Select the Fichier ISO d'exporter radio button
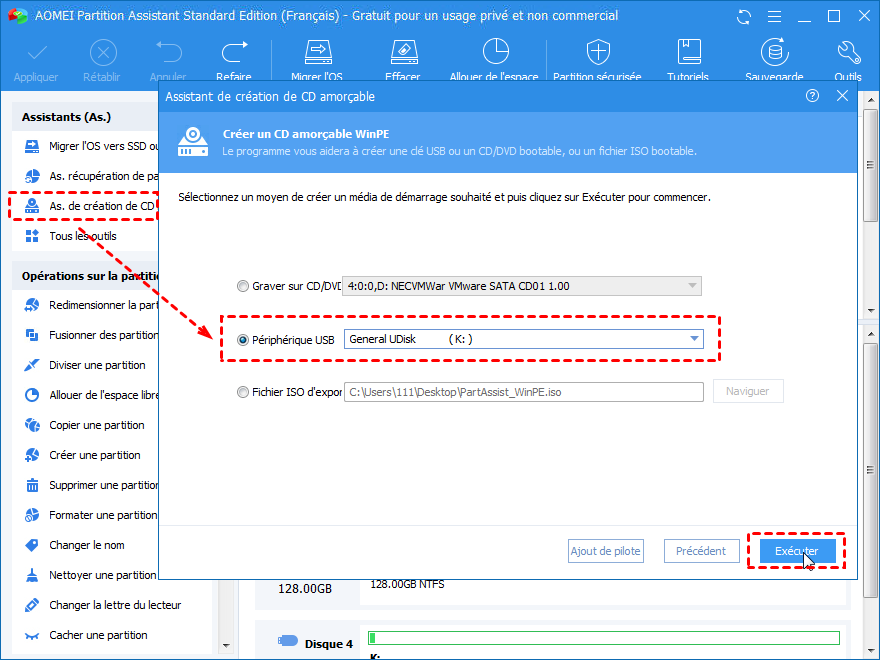 [x=242, y=392]
